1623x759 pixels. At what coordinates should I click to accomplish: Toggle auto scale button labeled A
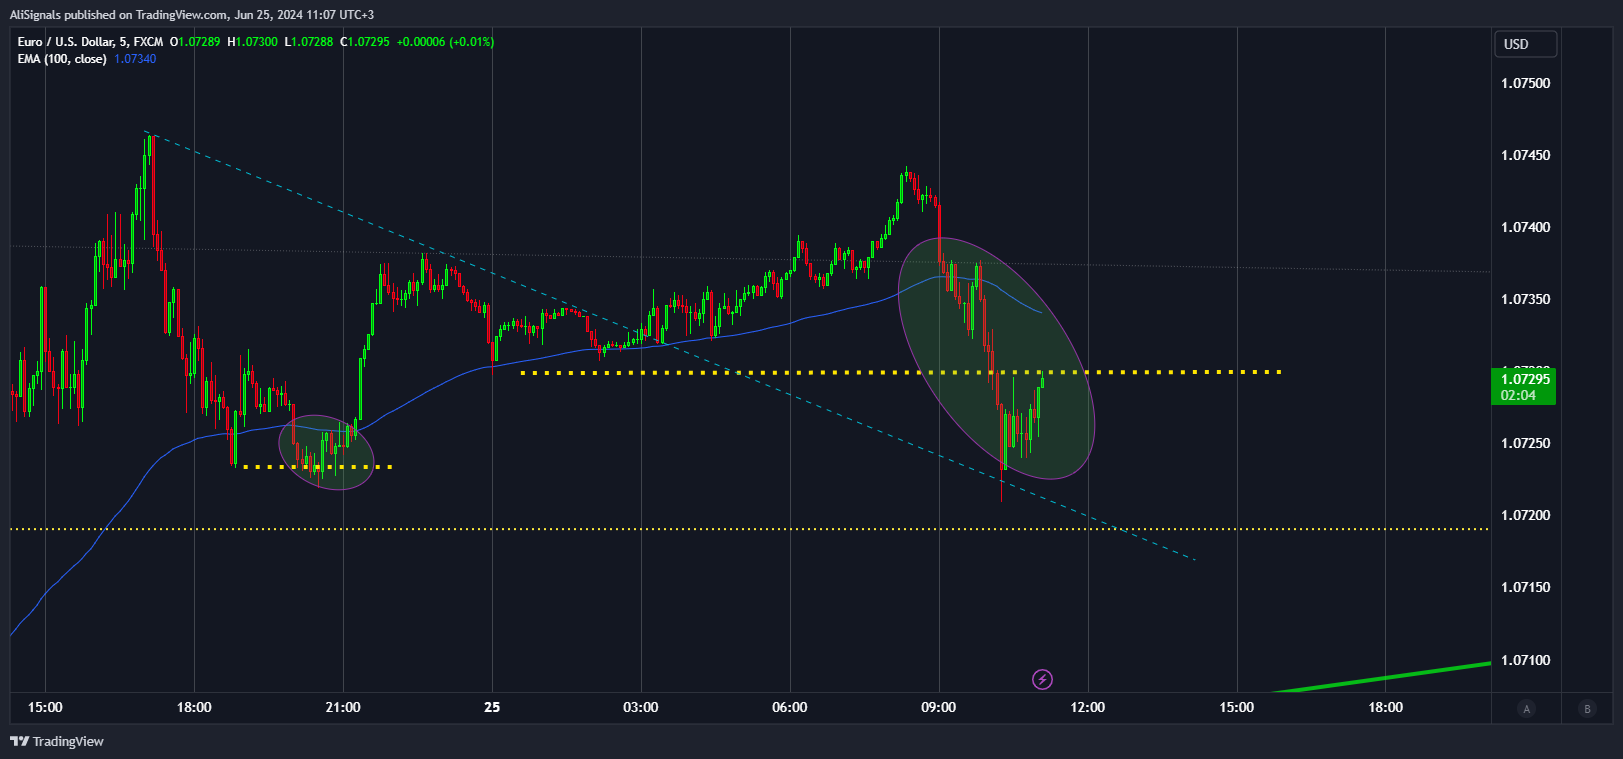coord(1526,708)
